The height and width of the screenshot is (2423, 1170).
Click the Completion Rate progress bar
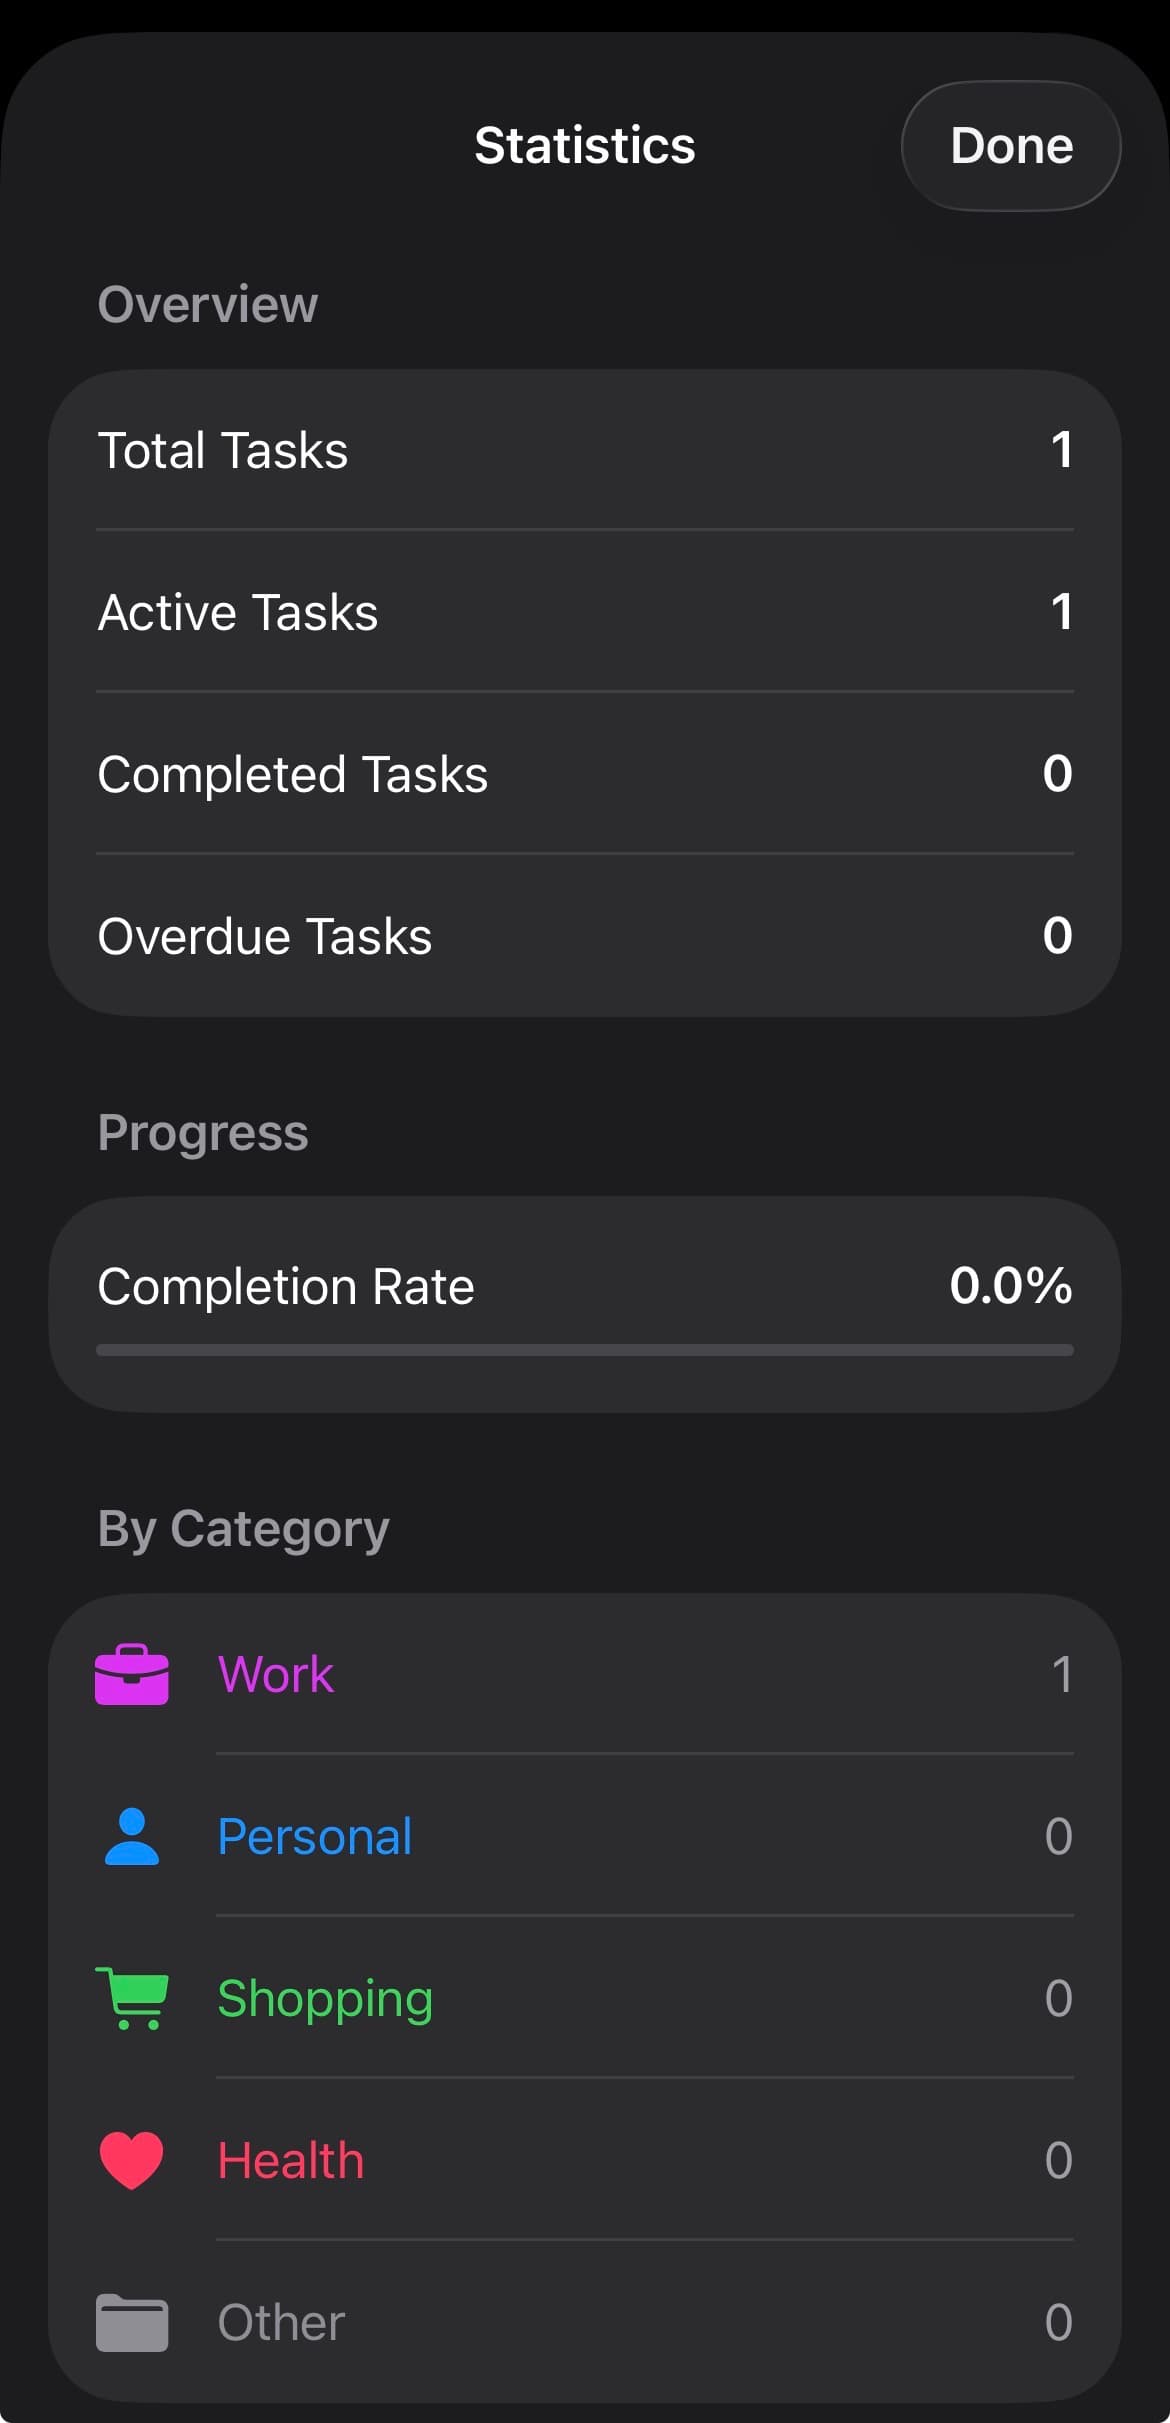pyautogui.click(x=584, y=1350)
